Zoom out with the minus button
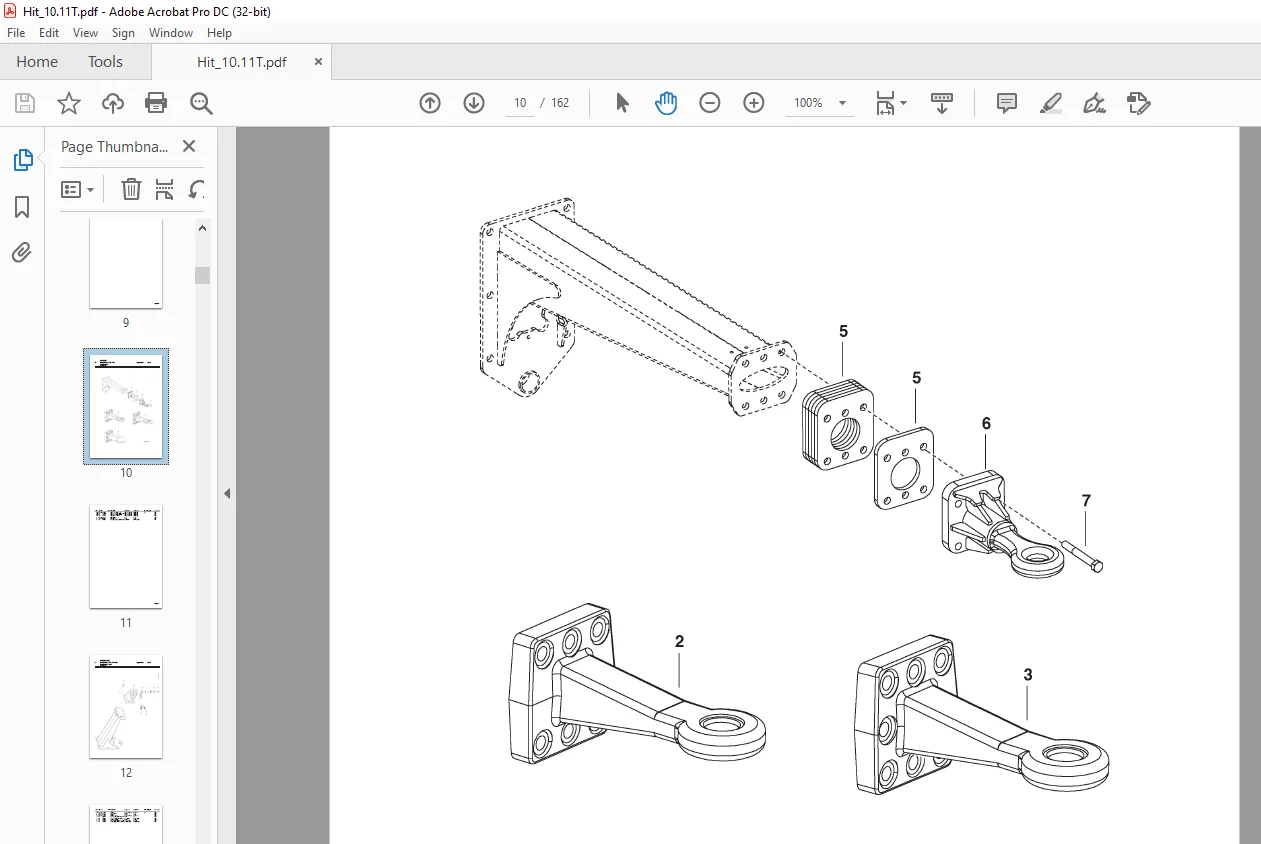Image resolution: width=1261 pixels, height=844 pixels. (x=710, y=103)
